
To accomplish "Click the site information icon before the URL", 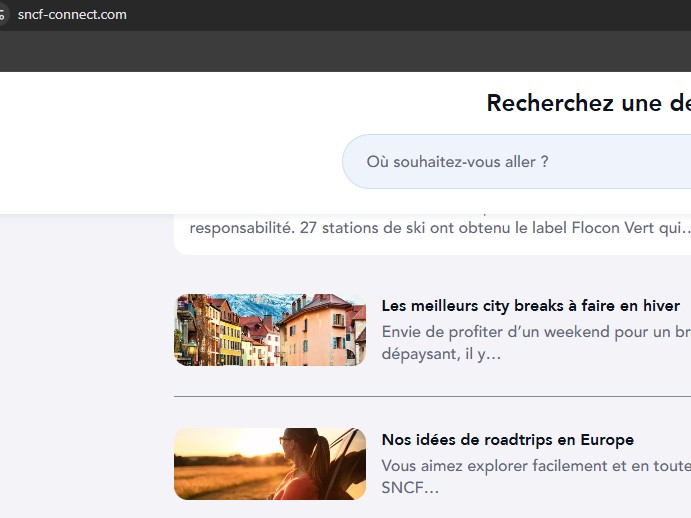I will click(x=3, y=15).
